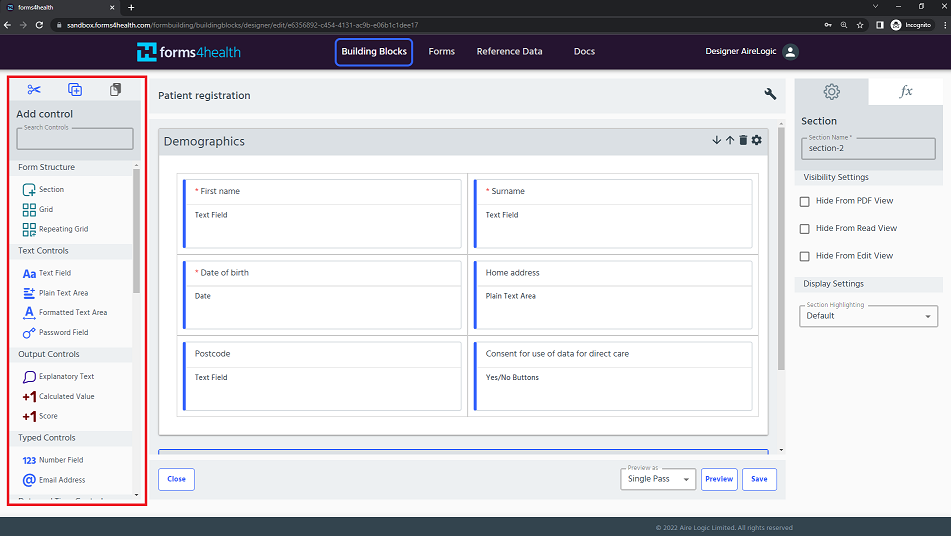Move Demographics section up
Screen dimensions: 951x536
tap(730, 140)
